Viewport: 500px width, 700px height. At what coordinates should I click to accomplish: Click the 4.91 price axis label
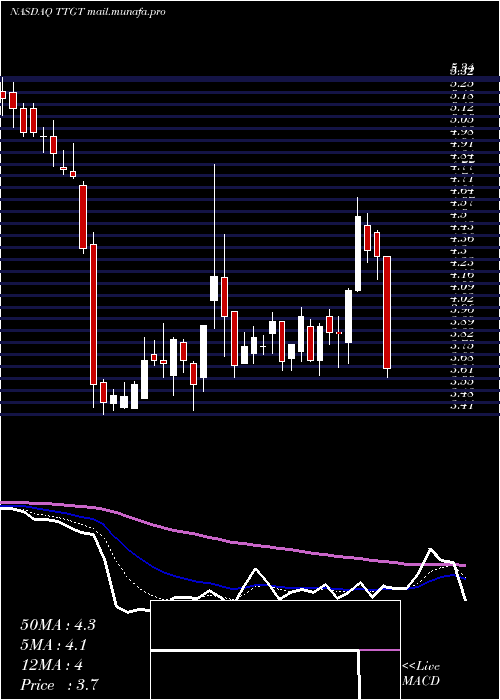click(461, 144)
